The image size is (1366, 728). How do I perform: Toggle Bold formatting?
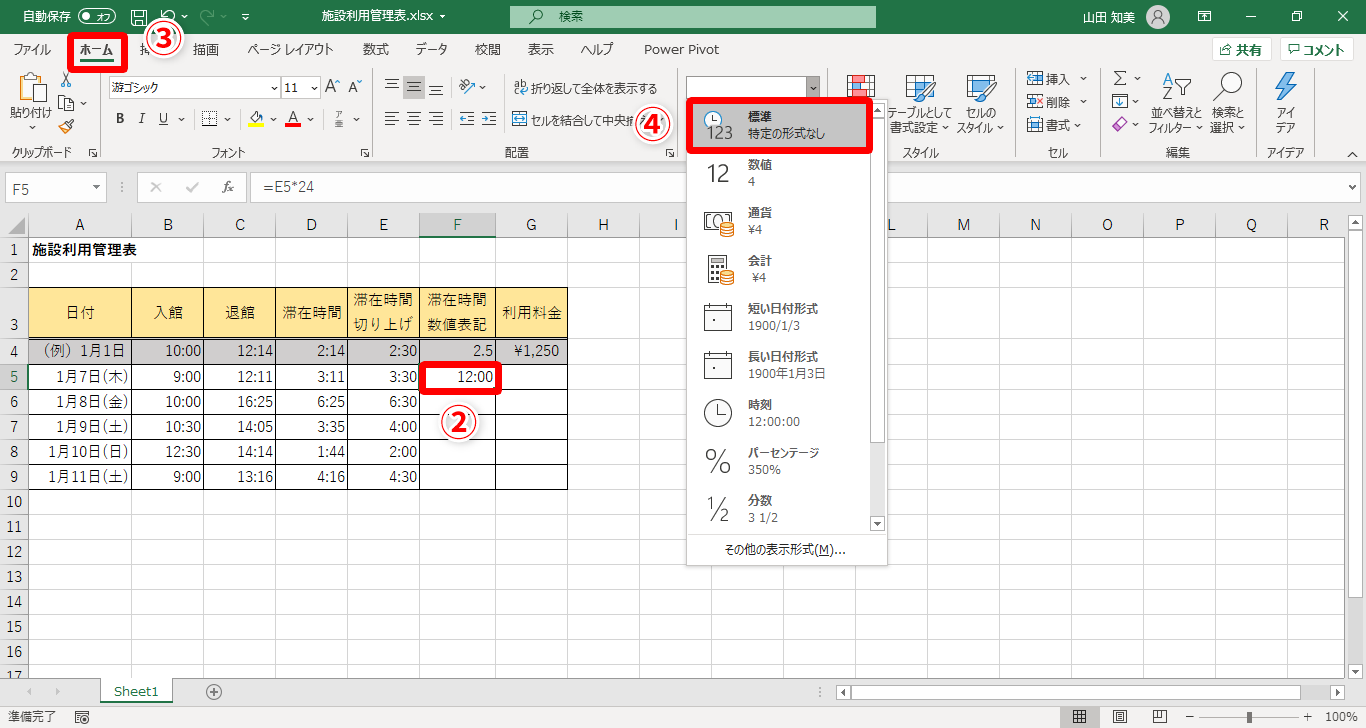pos(120,119)
